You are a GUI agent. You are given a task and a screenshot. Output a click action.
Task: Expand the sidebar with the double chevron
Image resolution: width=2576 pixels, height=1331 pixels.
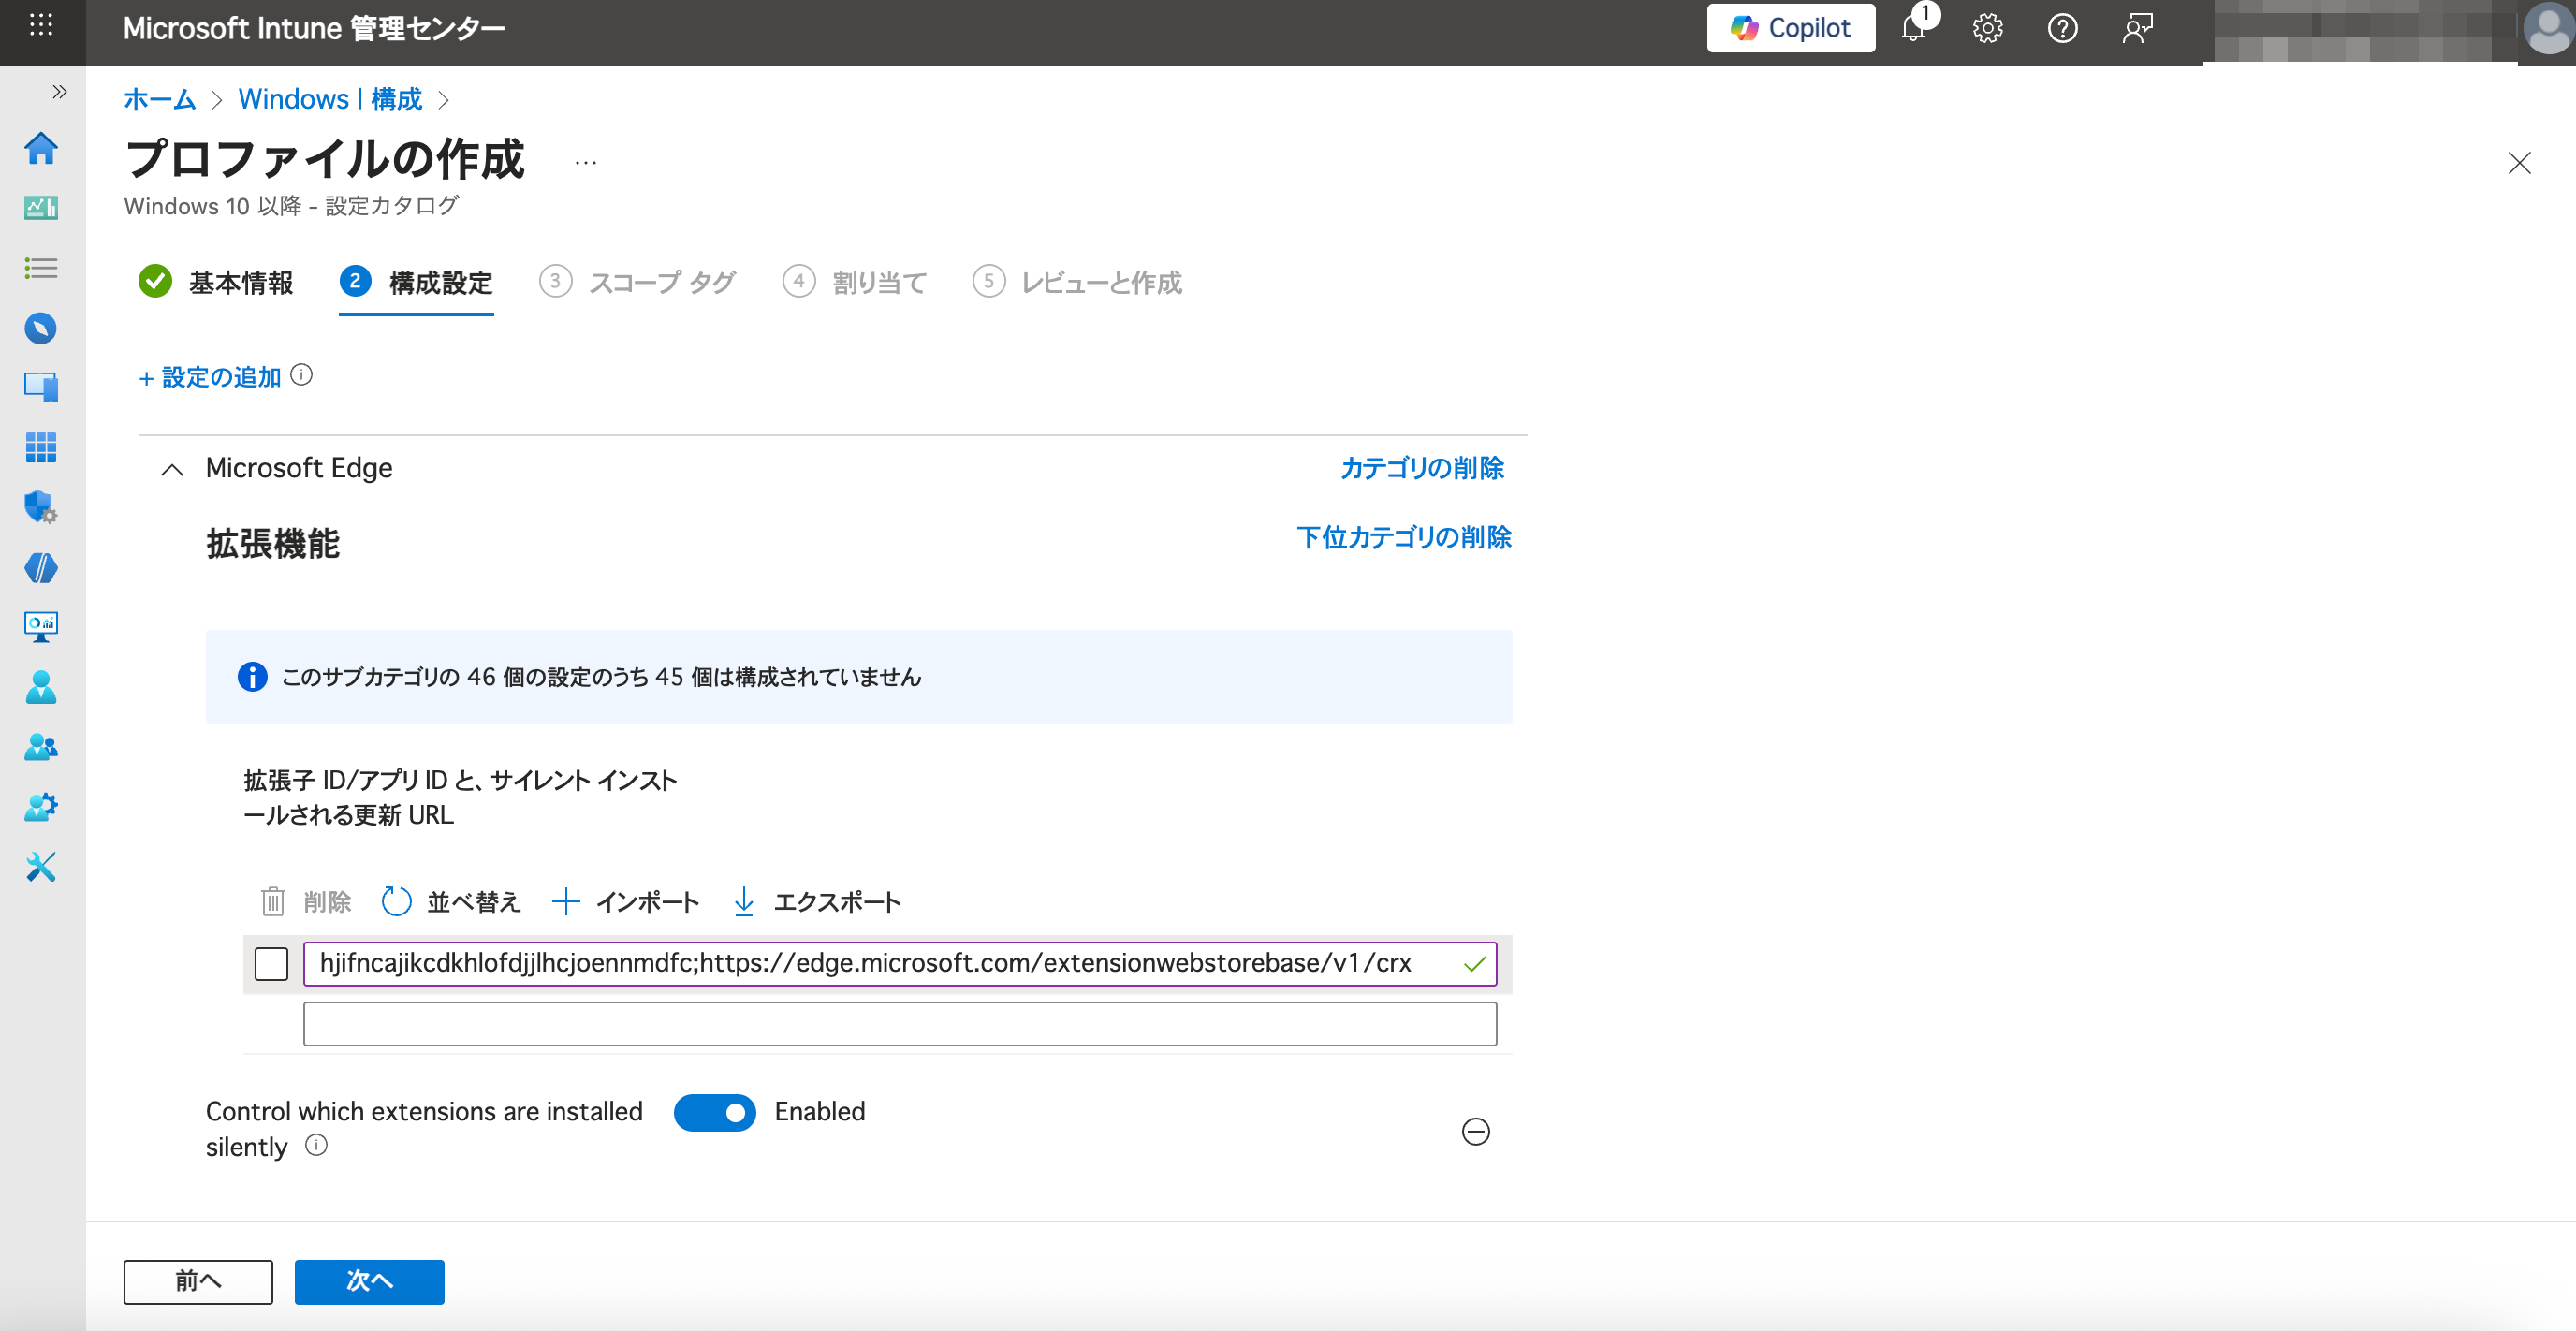[59, 92]
